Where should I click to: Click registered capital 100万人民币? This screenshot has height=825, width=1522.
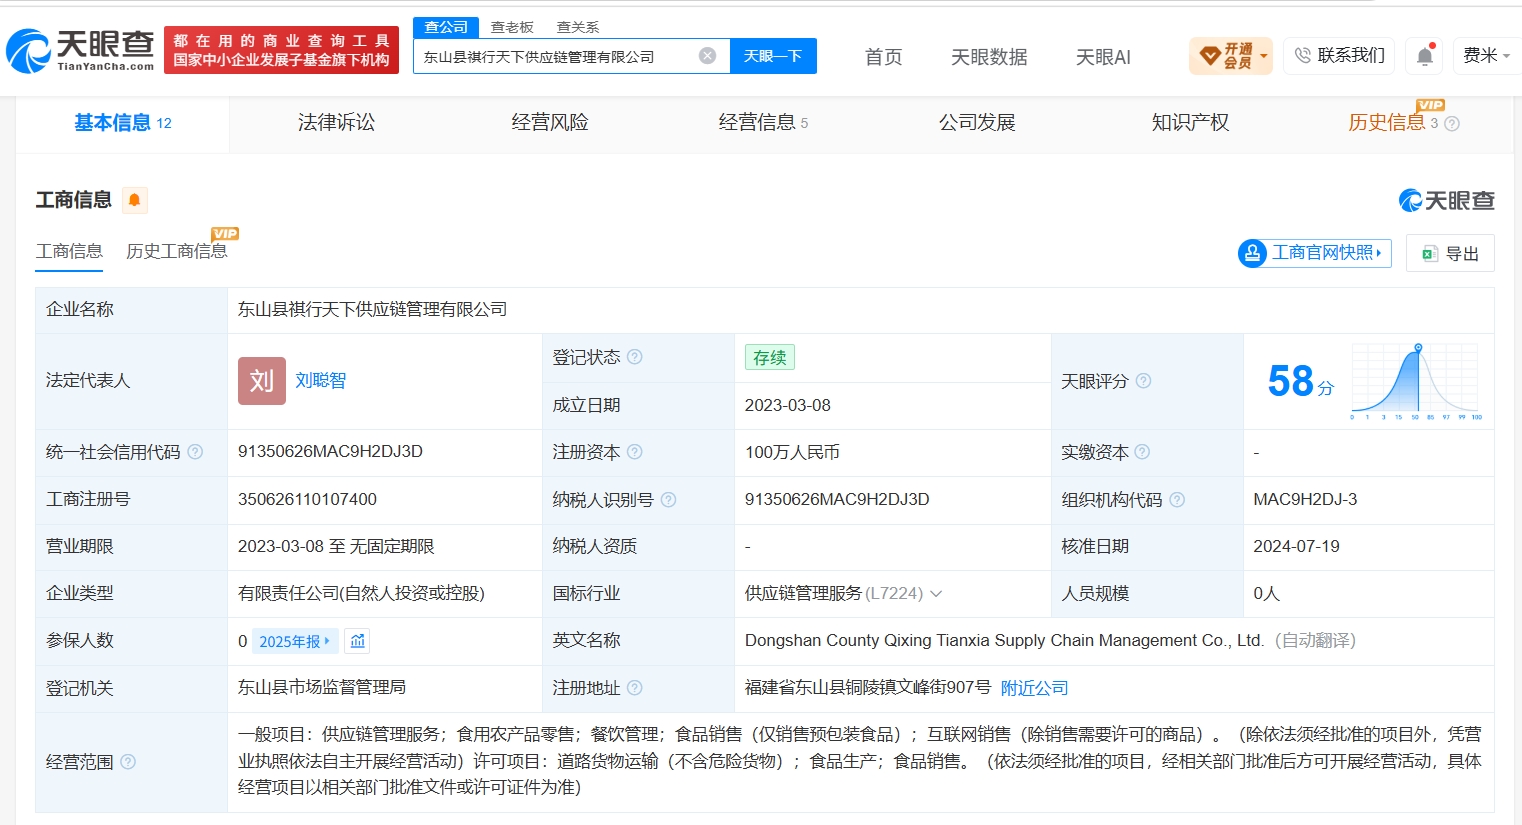click(792, 452)
